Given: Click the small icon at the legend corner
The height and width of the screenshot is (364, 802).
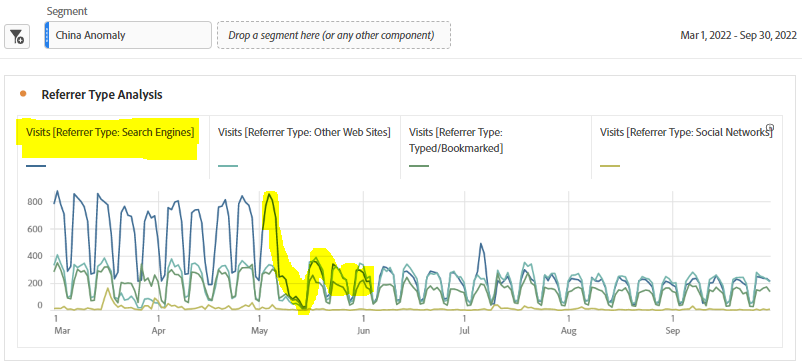Looking at the screenshot, I should [x=770, y=127].
